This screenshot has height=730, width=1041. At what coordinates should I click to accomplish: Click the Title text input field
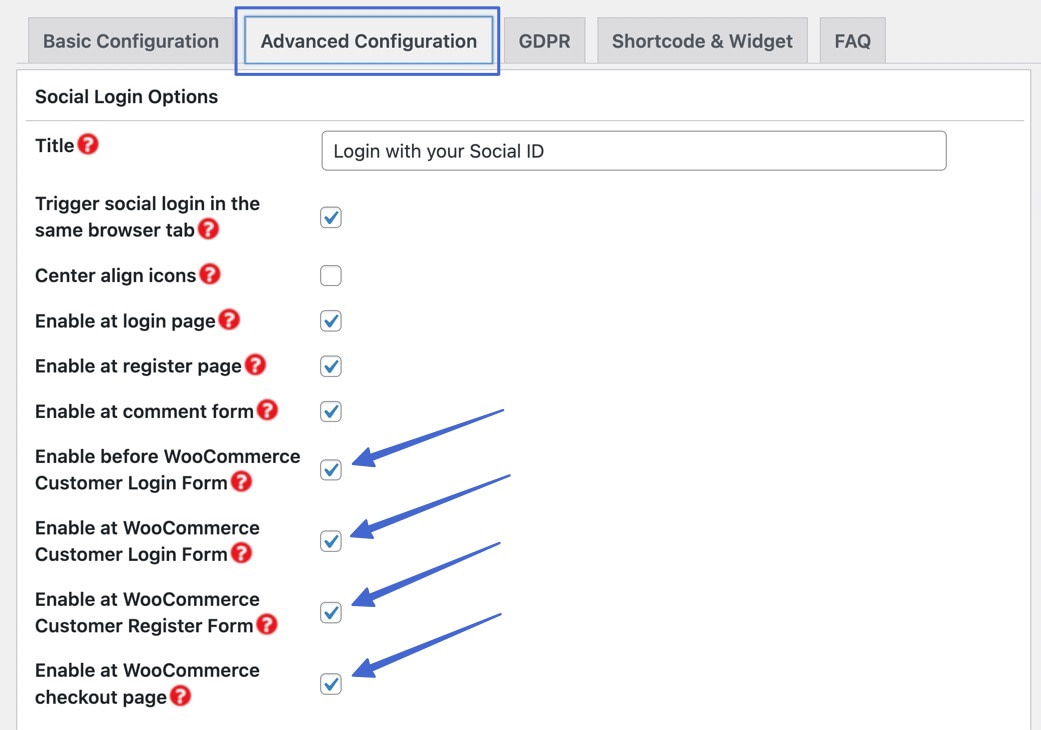click(634, 151)
